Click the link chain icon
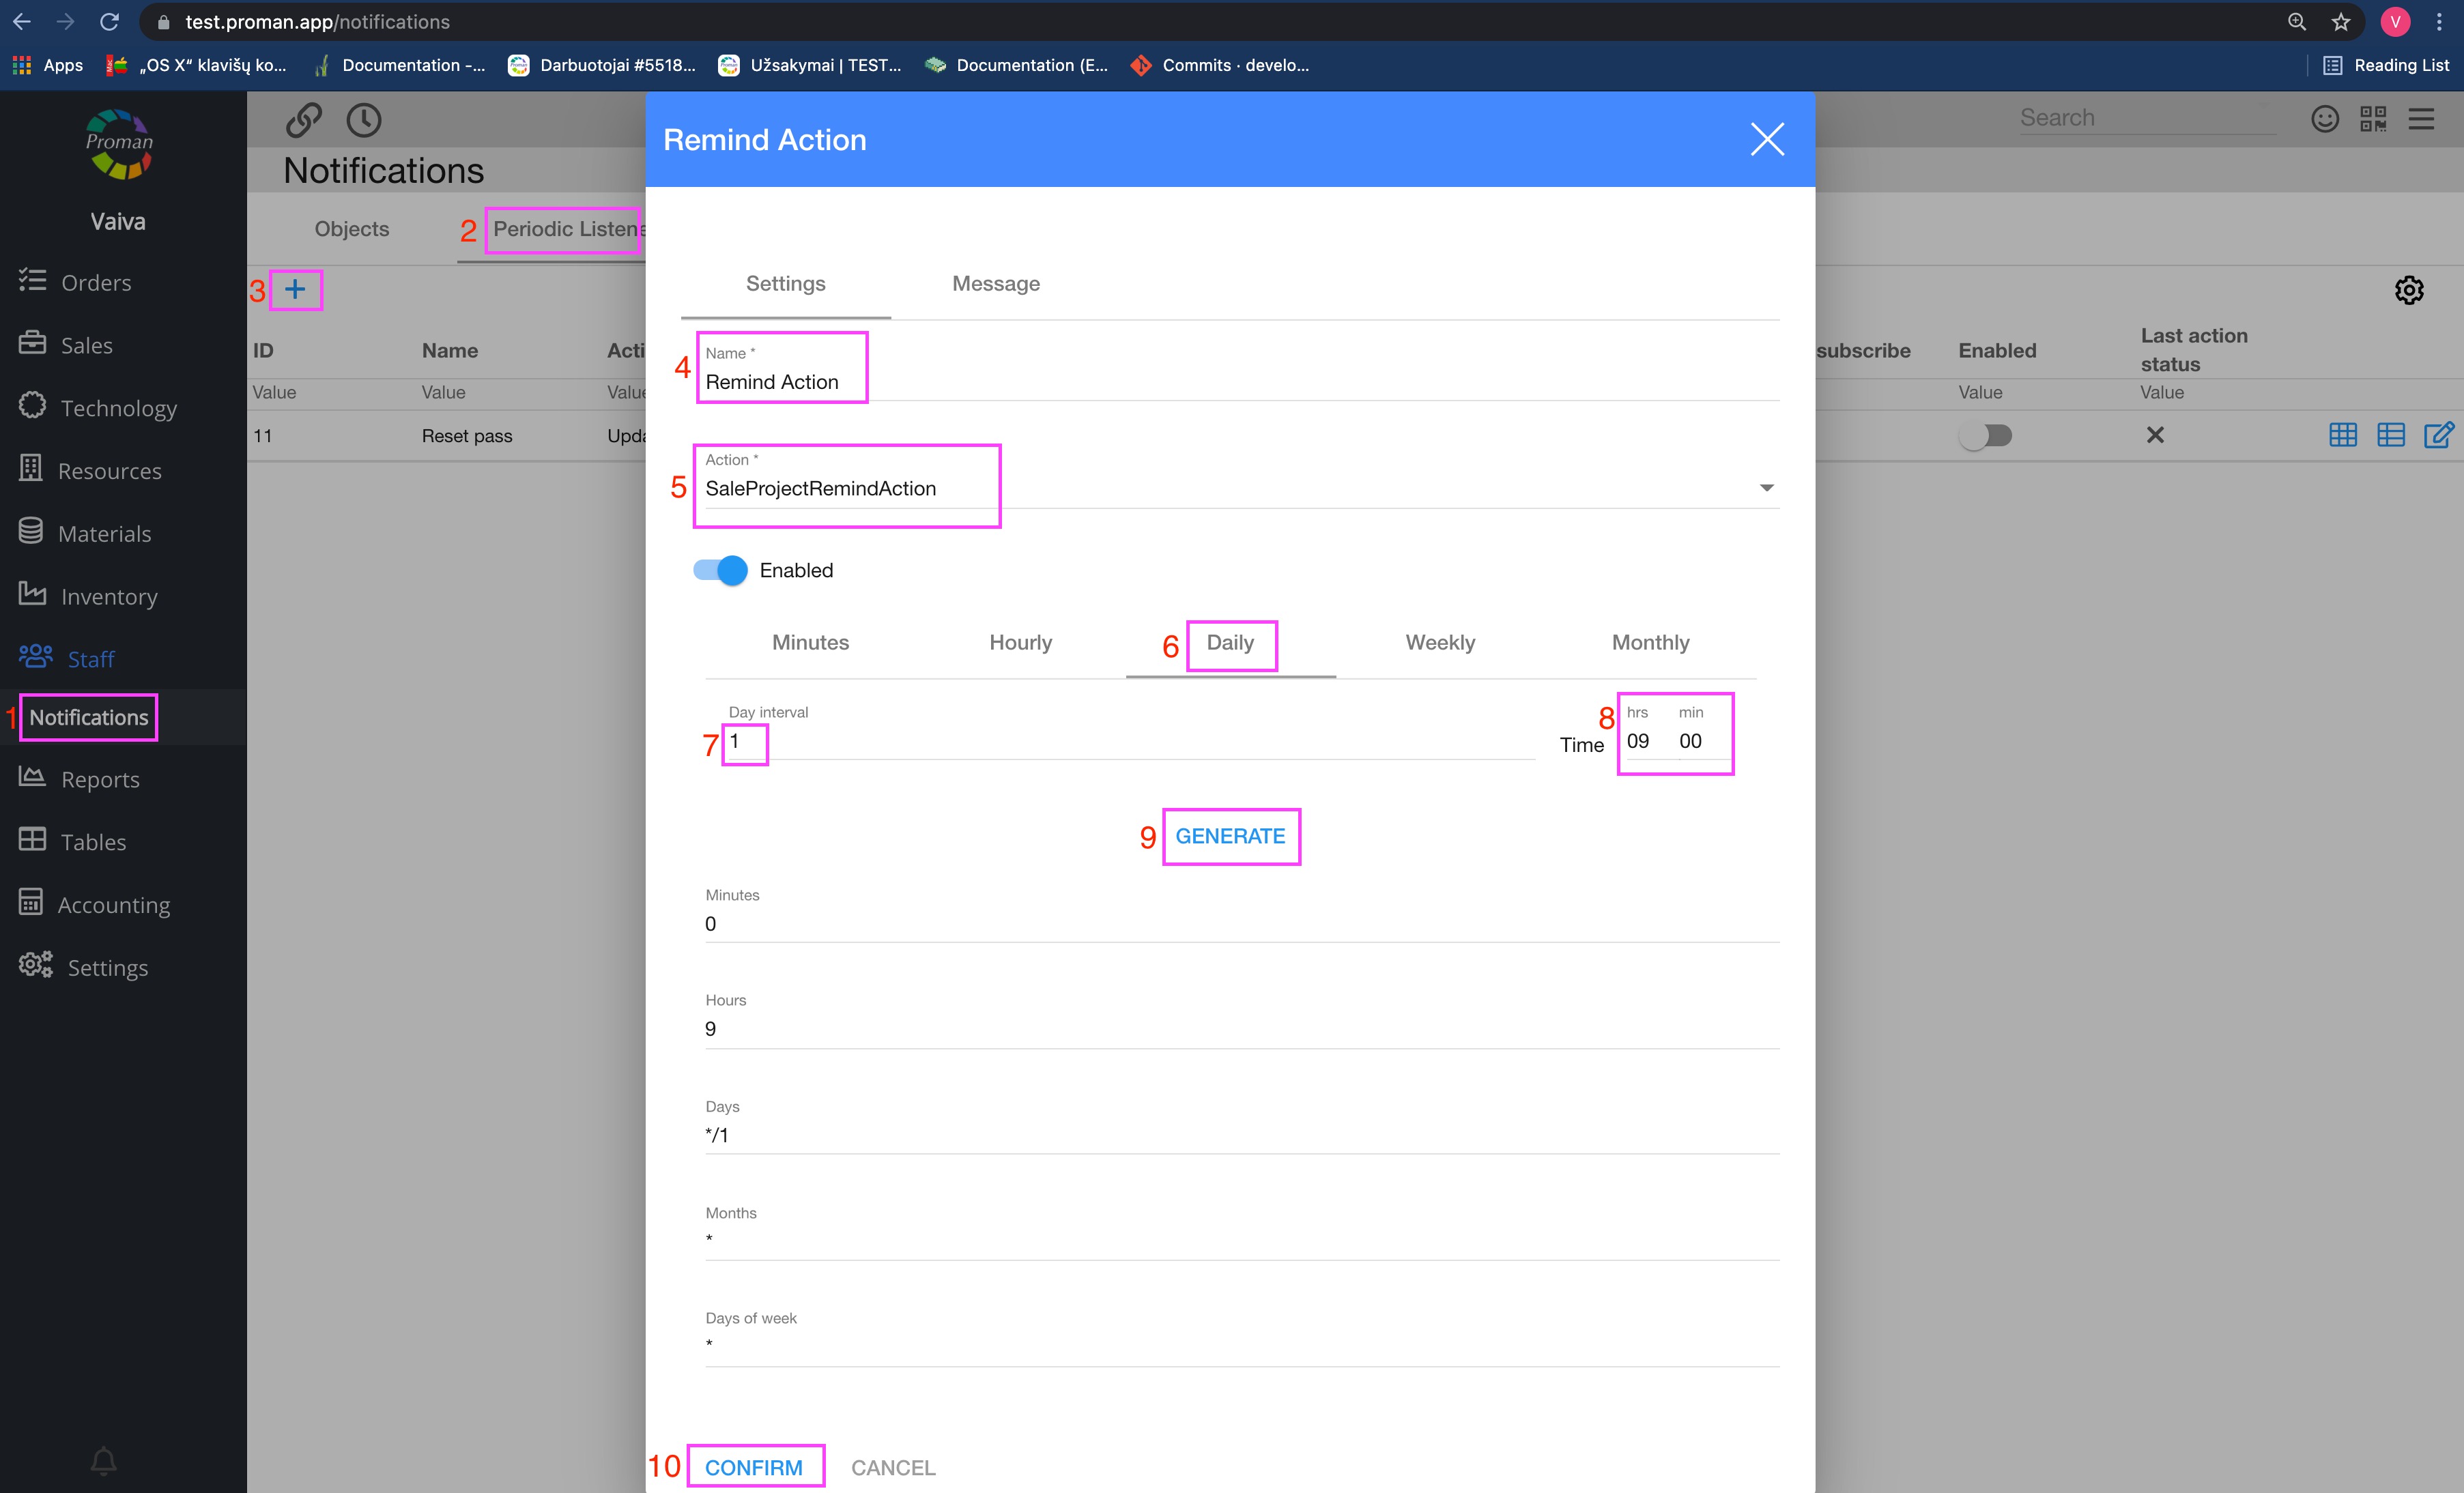2464x1493 pixels. [303, 120]
